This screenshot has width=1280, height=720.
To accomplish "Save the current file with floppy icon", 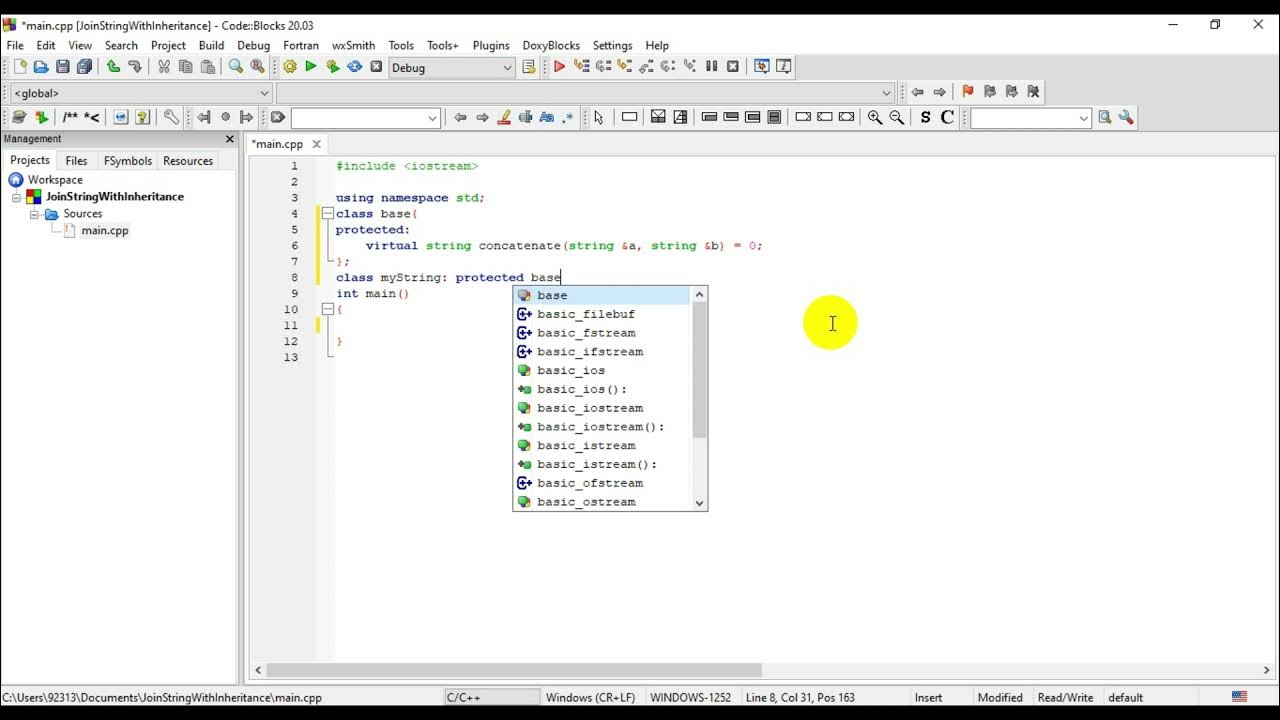I will pyautogui.click(x=63, y=67).
